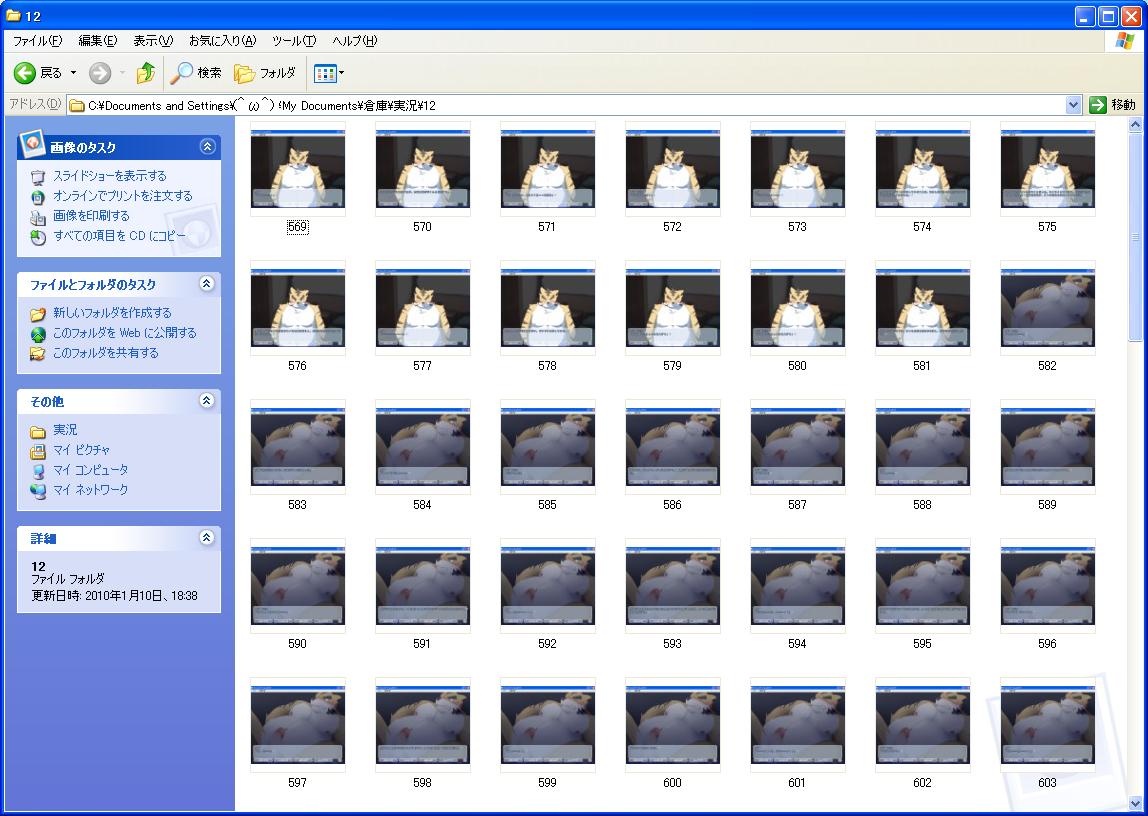Click the My Computer icon in sidebar
Viewport: 1148px width, 816px height.
pyautogui.click(x=38, y=471)
